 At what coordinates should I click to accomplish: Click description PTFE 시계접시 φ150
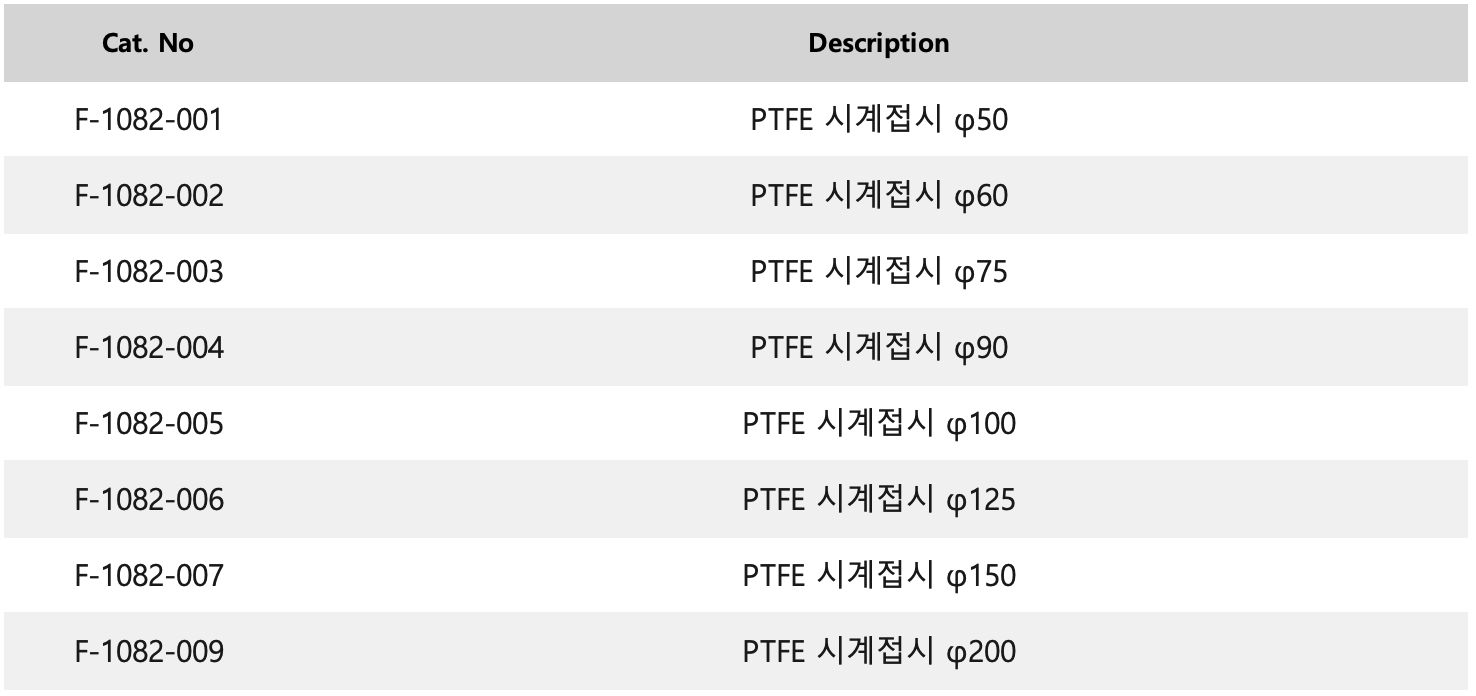(x=879, y=576)
